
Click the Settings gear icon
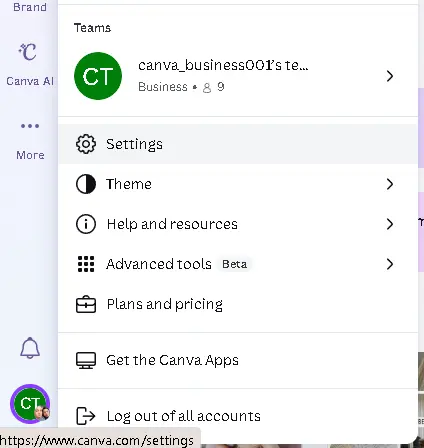[x=86, y=144]
